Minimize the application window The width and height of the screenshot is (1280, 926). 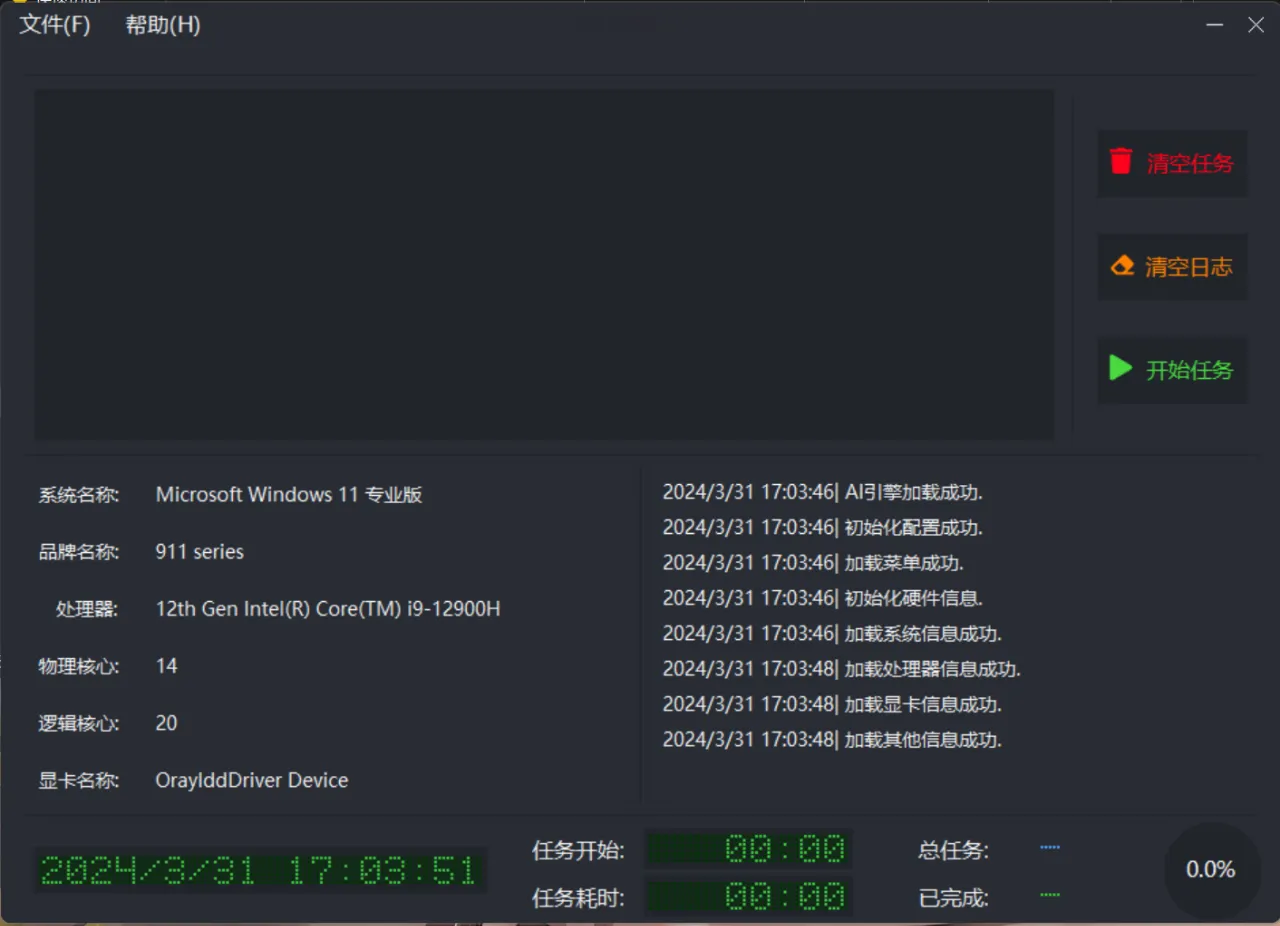click(x=1215, y=25)
